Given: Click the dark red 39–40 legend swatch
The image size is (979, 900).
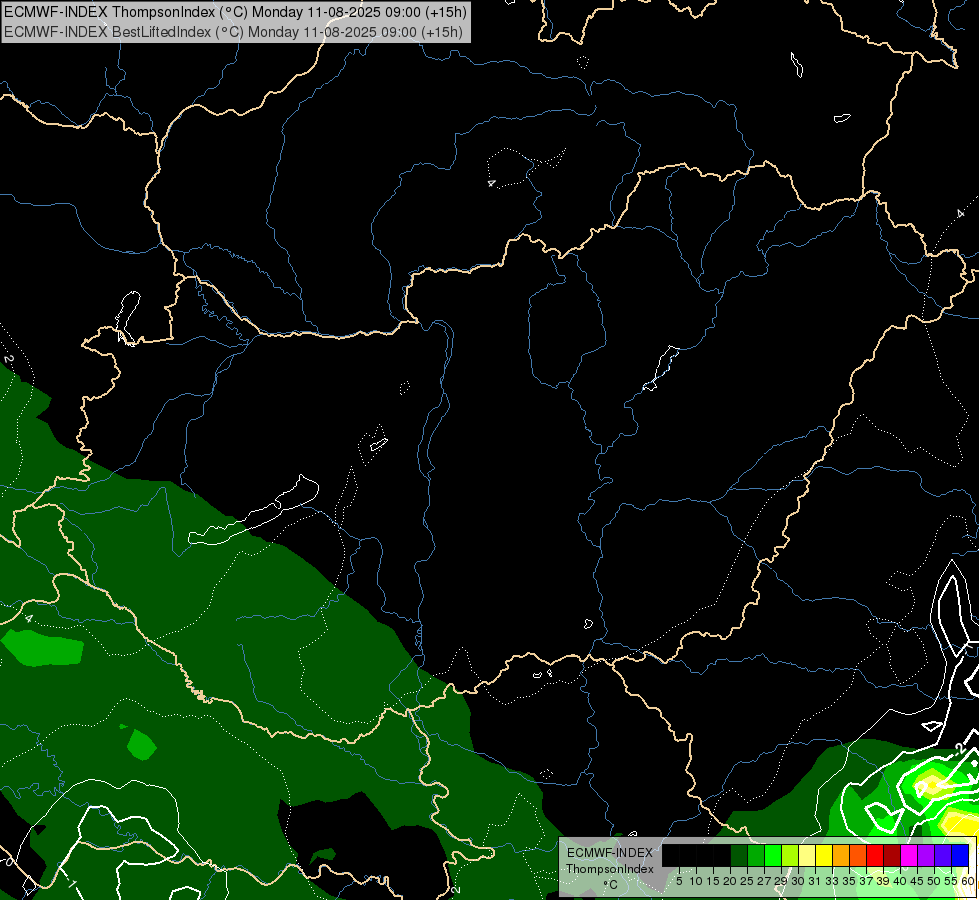Looking at the screenshot, I should tap(892, 855).
